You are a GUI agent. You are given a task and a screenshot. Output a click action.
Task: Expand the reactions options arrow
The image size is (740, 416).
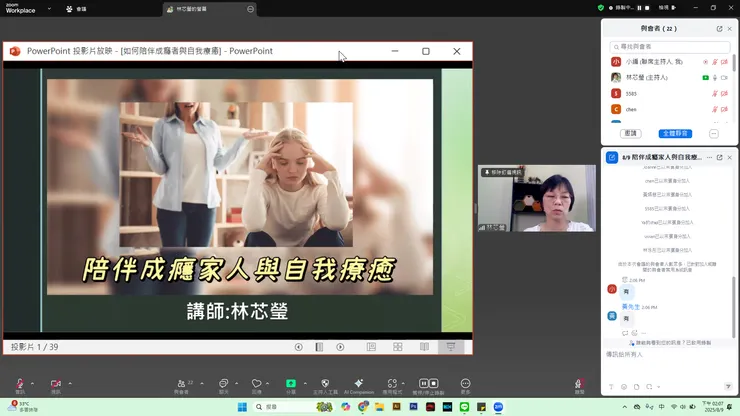pos(268,383)
